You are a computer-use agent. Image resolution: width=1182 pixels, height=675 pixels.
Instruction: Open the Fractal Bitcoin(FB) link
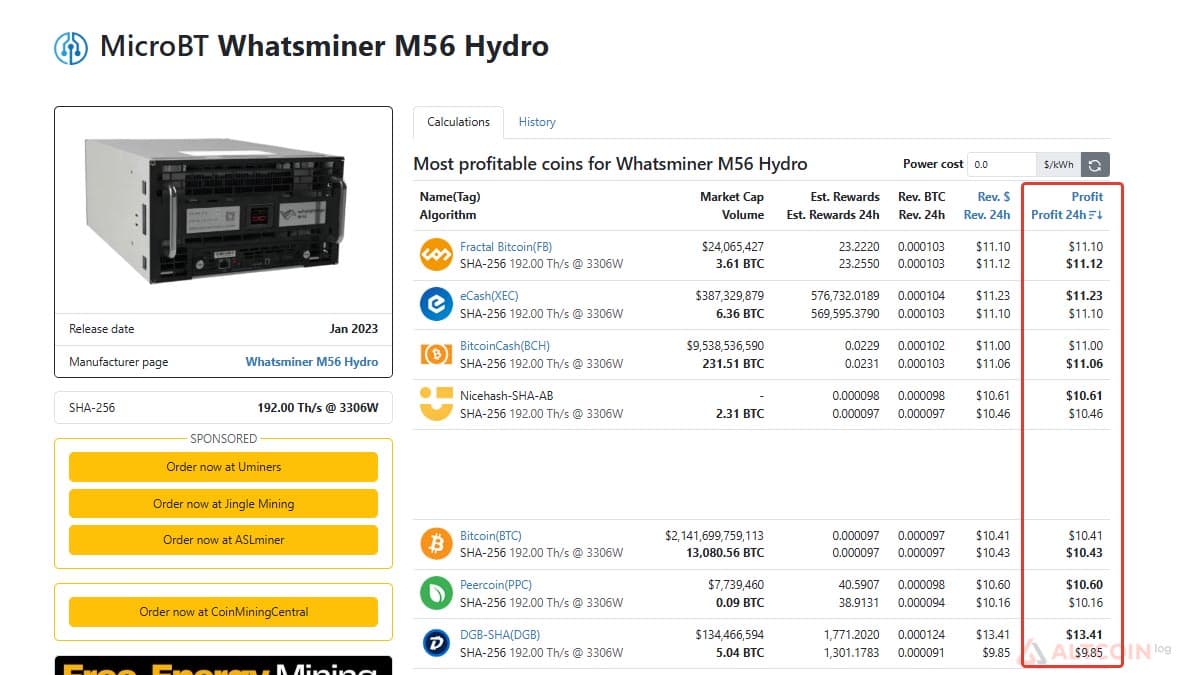click(x=506, y=247)
